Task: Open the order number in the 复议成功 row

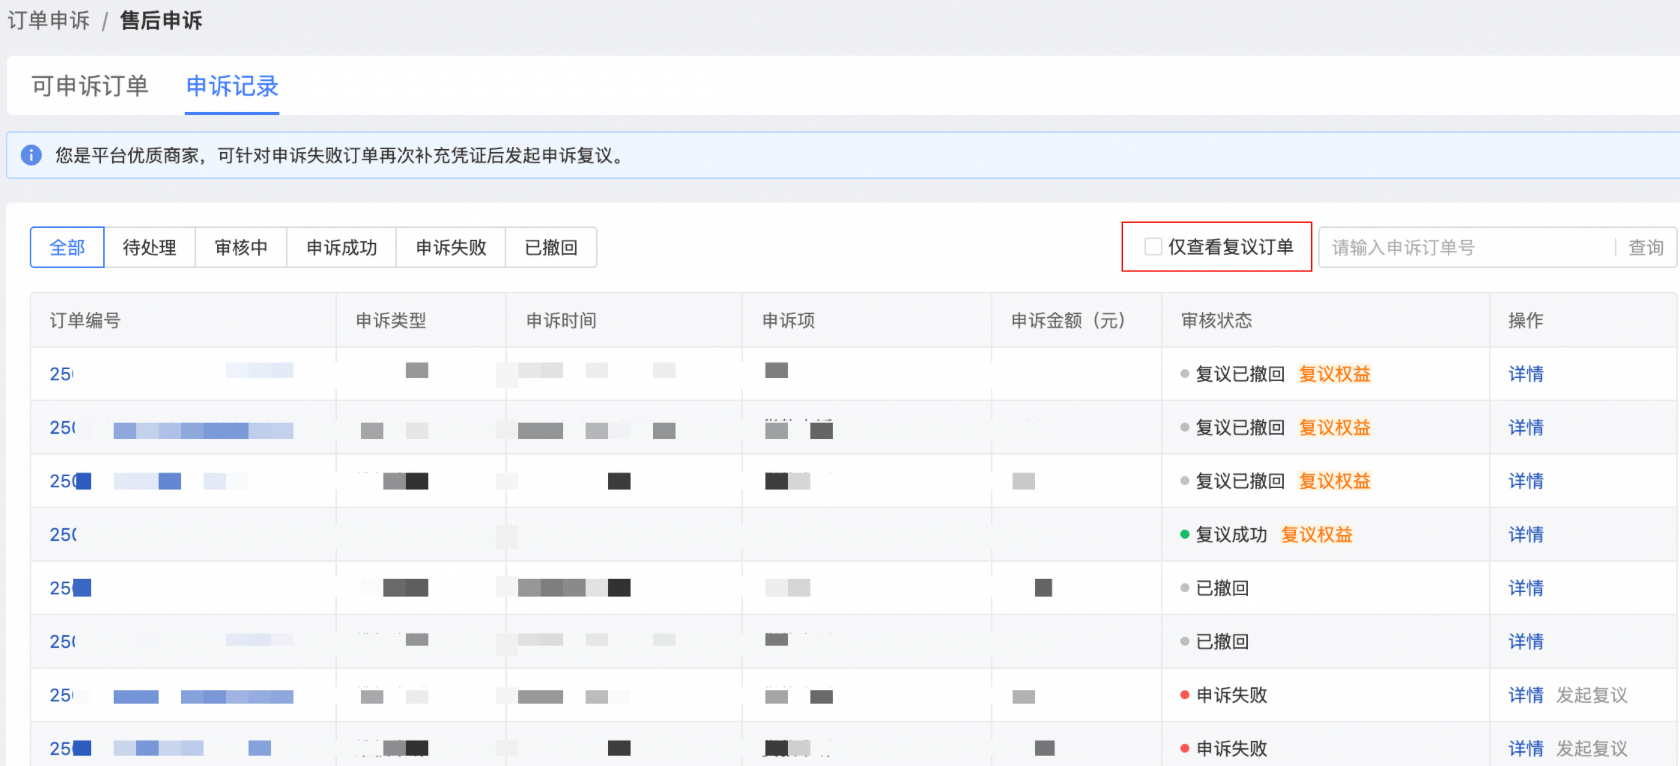Action: coord(63,535)
